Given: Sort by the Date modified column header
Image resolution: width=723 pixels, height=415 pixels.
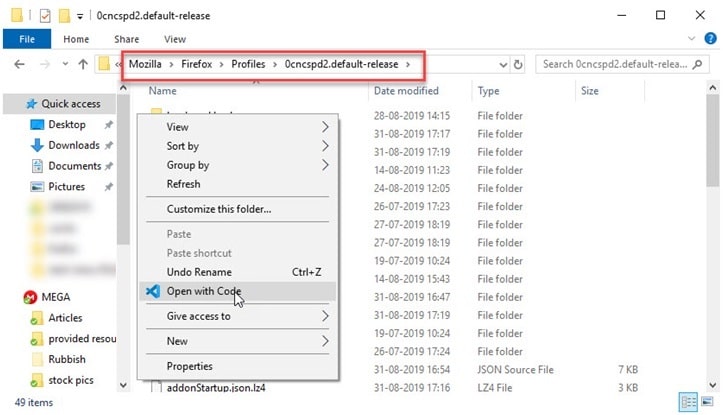Looking at the screenshot, I should (406, 91).
